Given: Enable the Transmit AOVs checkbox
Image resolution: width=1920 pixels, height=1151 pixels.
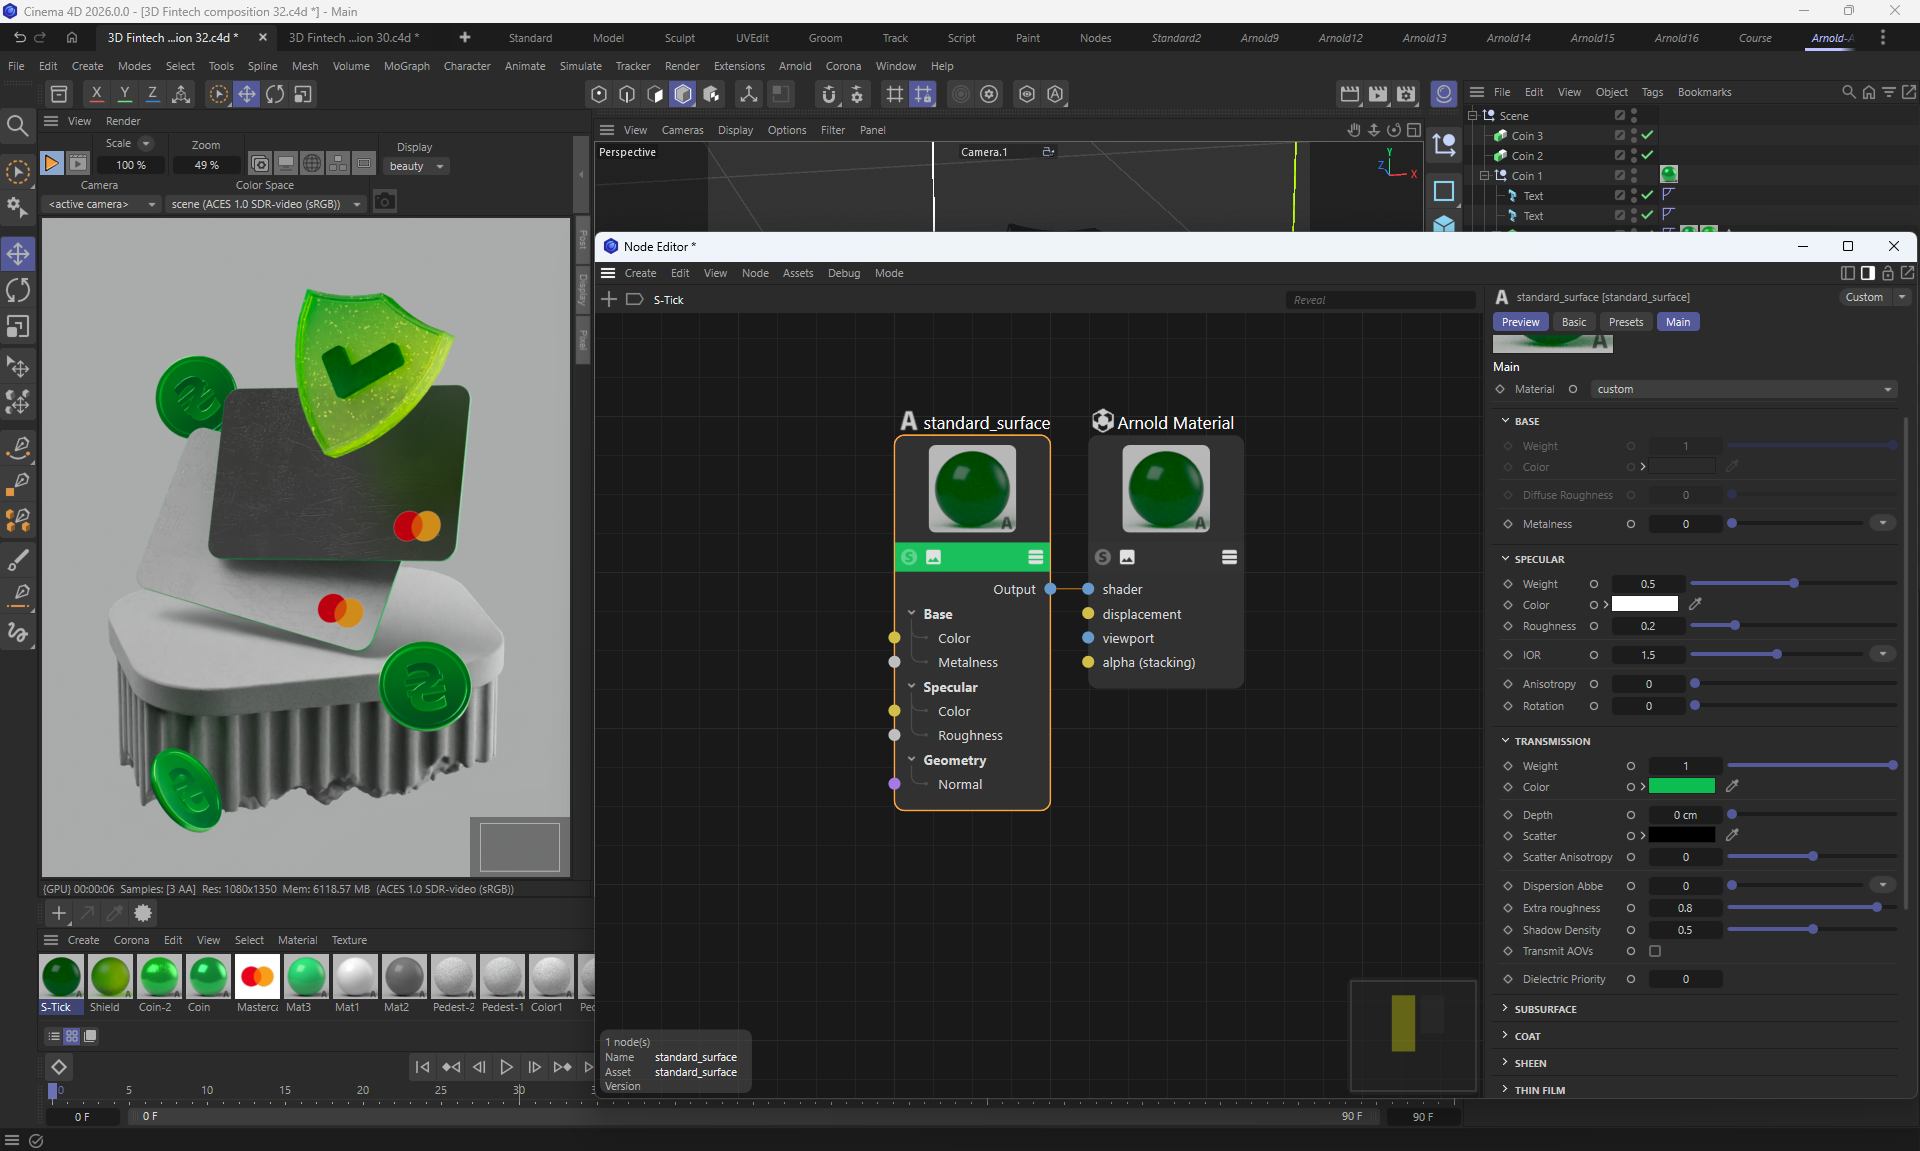Looking at the screenshot, I should tap(1655, 951).
